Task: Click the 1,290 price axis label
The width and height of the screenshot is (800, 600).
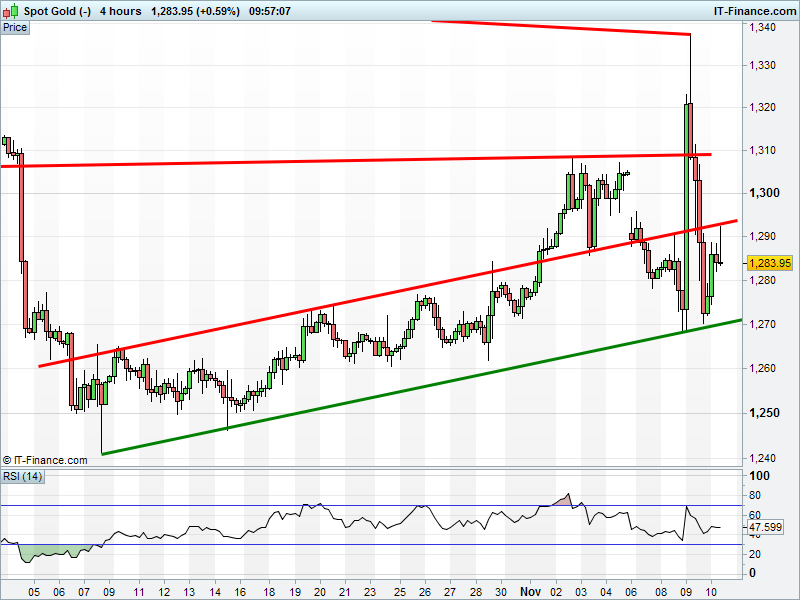Action: 762,236
